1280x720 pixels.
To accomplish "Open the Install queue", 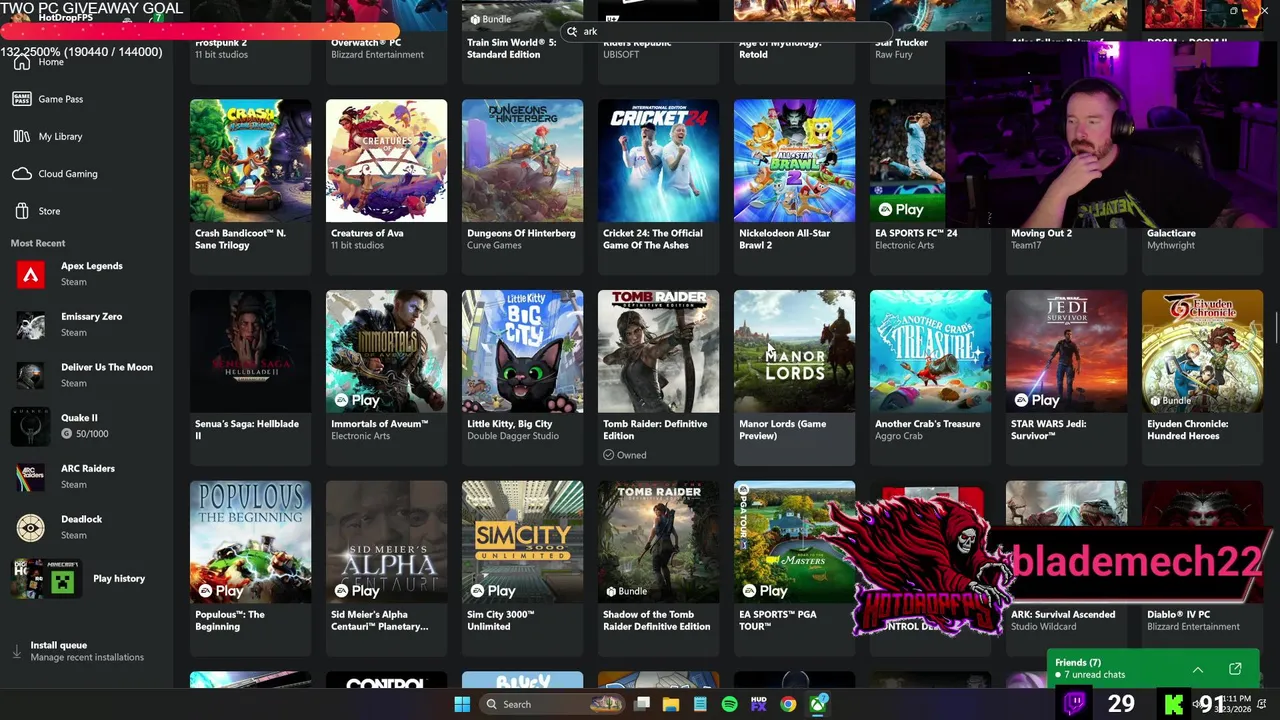I will [x=87, y=651].
